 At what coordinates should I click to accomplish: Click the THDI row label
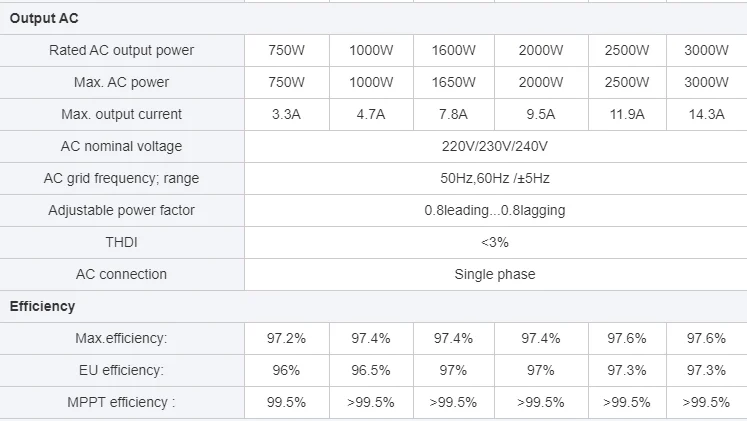click(x=121, y=242)
